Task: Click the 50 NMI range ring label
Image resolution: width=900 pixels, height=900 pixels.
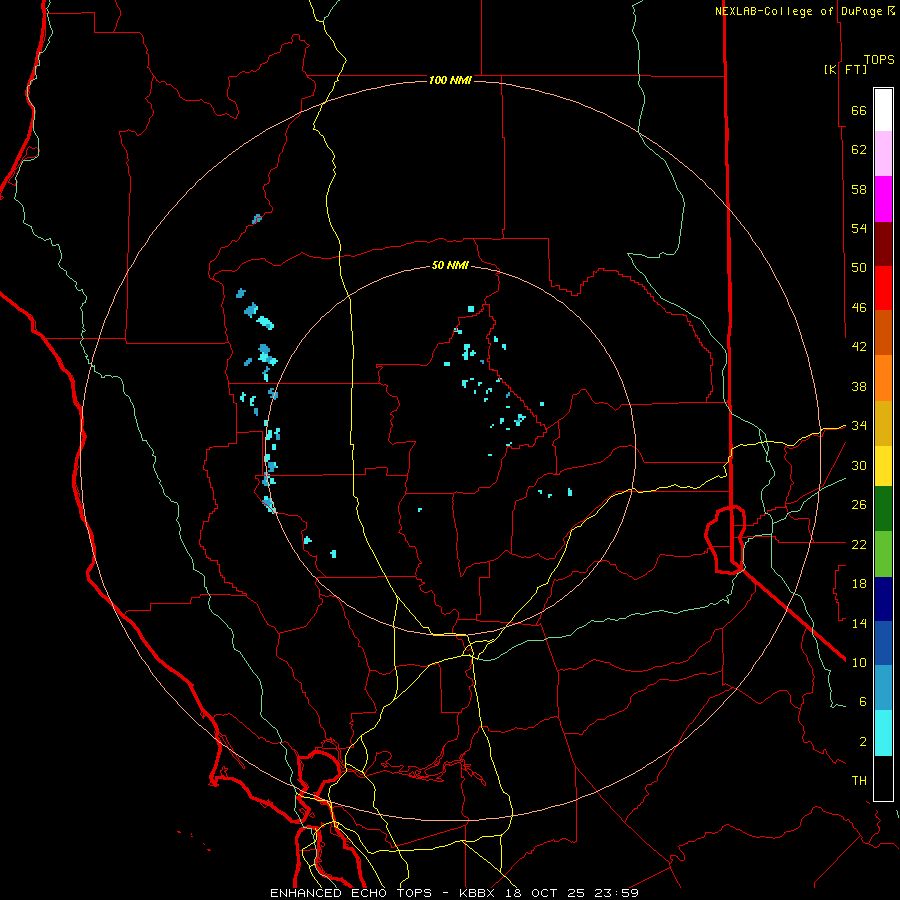Action: [x=450, y=265]
